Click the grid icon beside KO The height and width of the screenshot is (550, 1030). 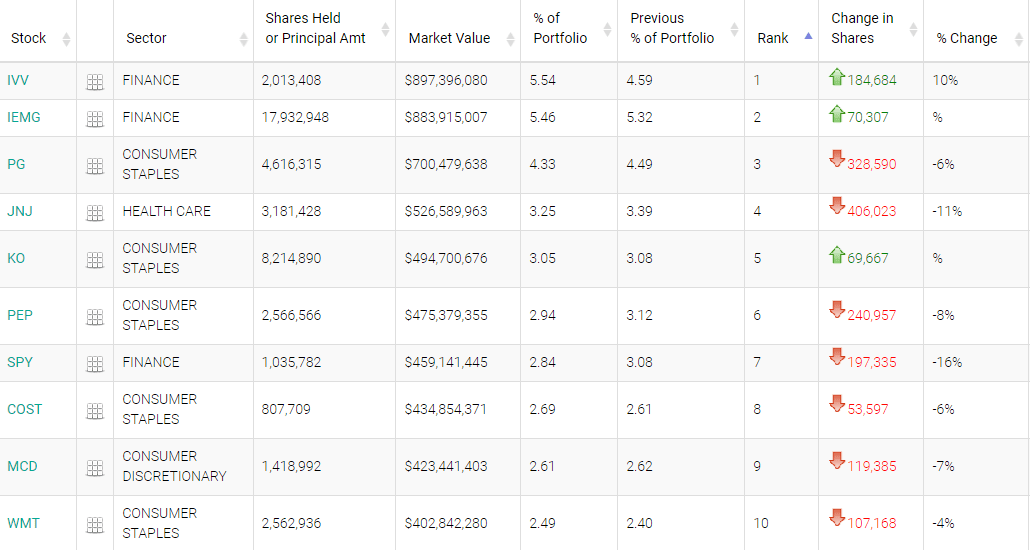(95, 260)
